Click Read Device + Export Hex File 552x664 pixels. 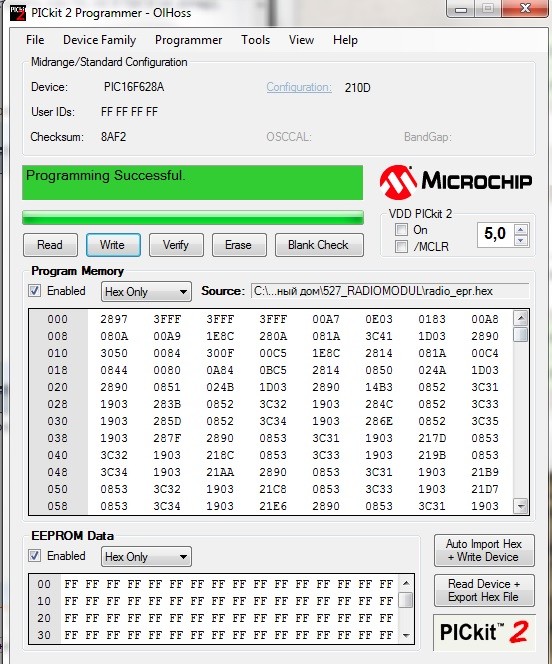[484, 591]
